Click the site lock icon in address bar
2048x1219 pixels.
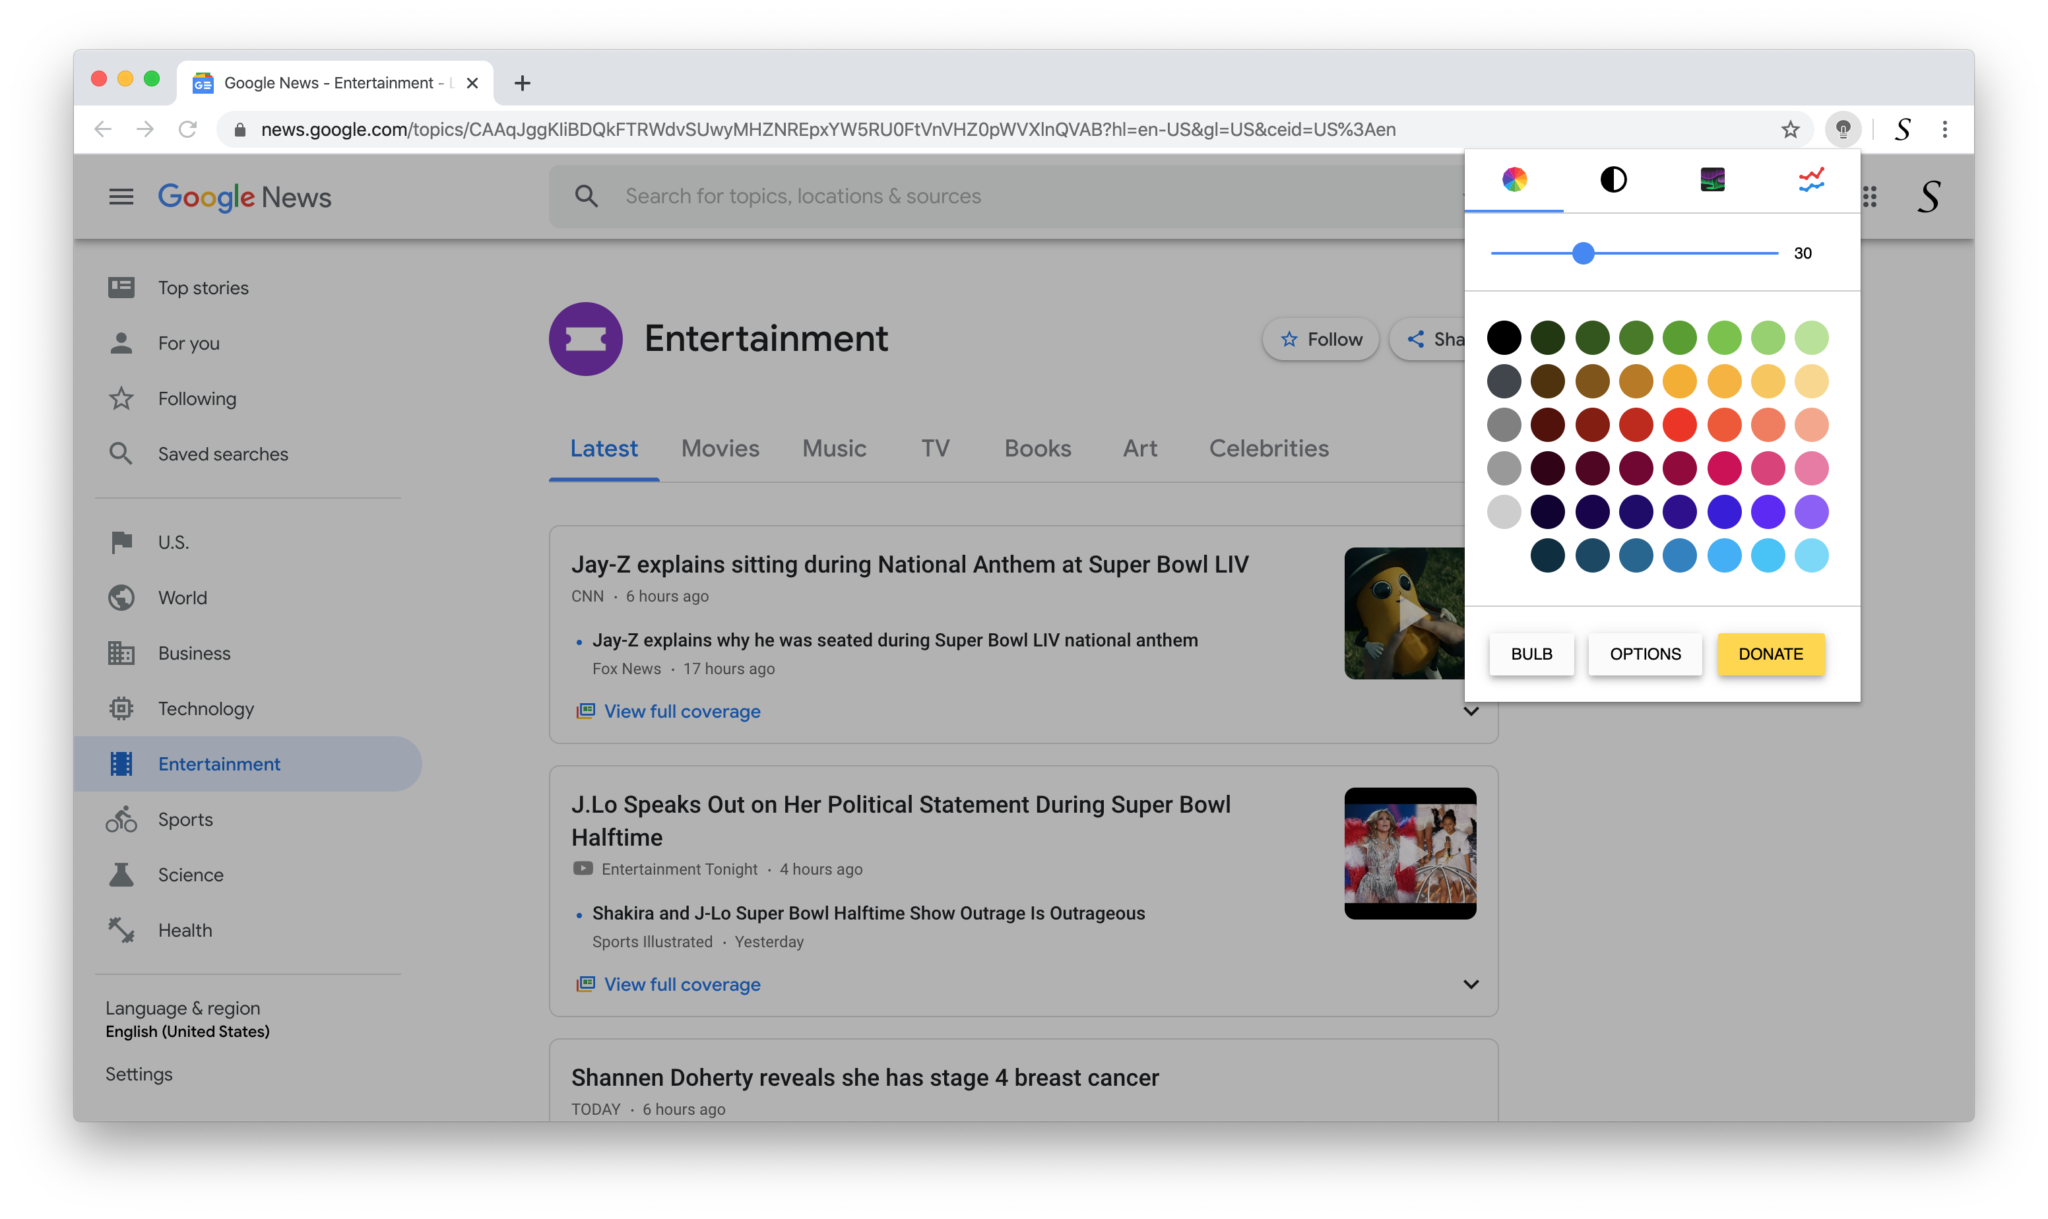pos(239,129)
